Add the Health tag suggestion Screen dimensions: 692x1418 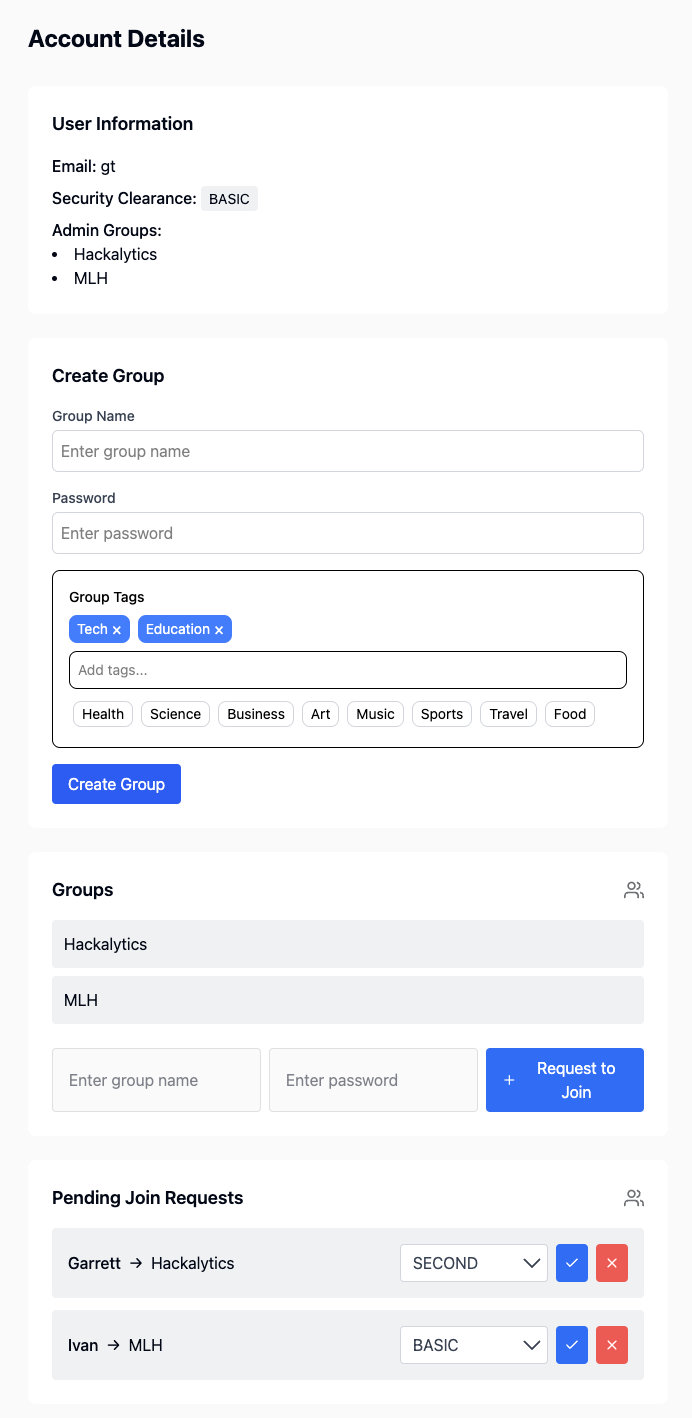pyautogui.click(x=103, y=714)
